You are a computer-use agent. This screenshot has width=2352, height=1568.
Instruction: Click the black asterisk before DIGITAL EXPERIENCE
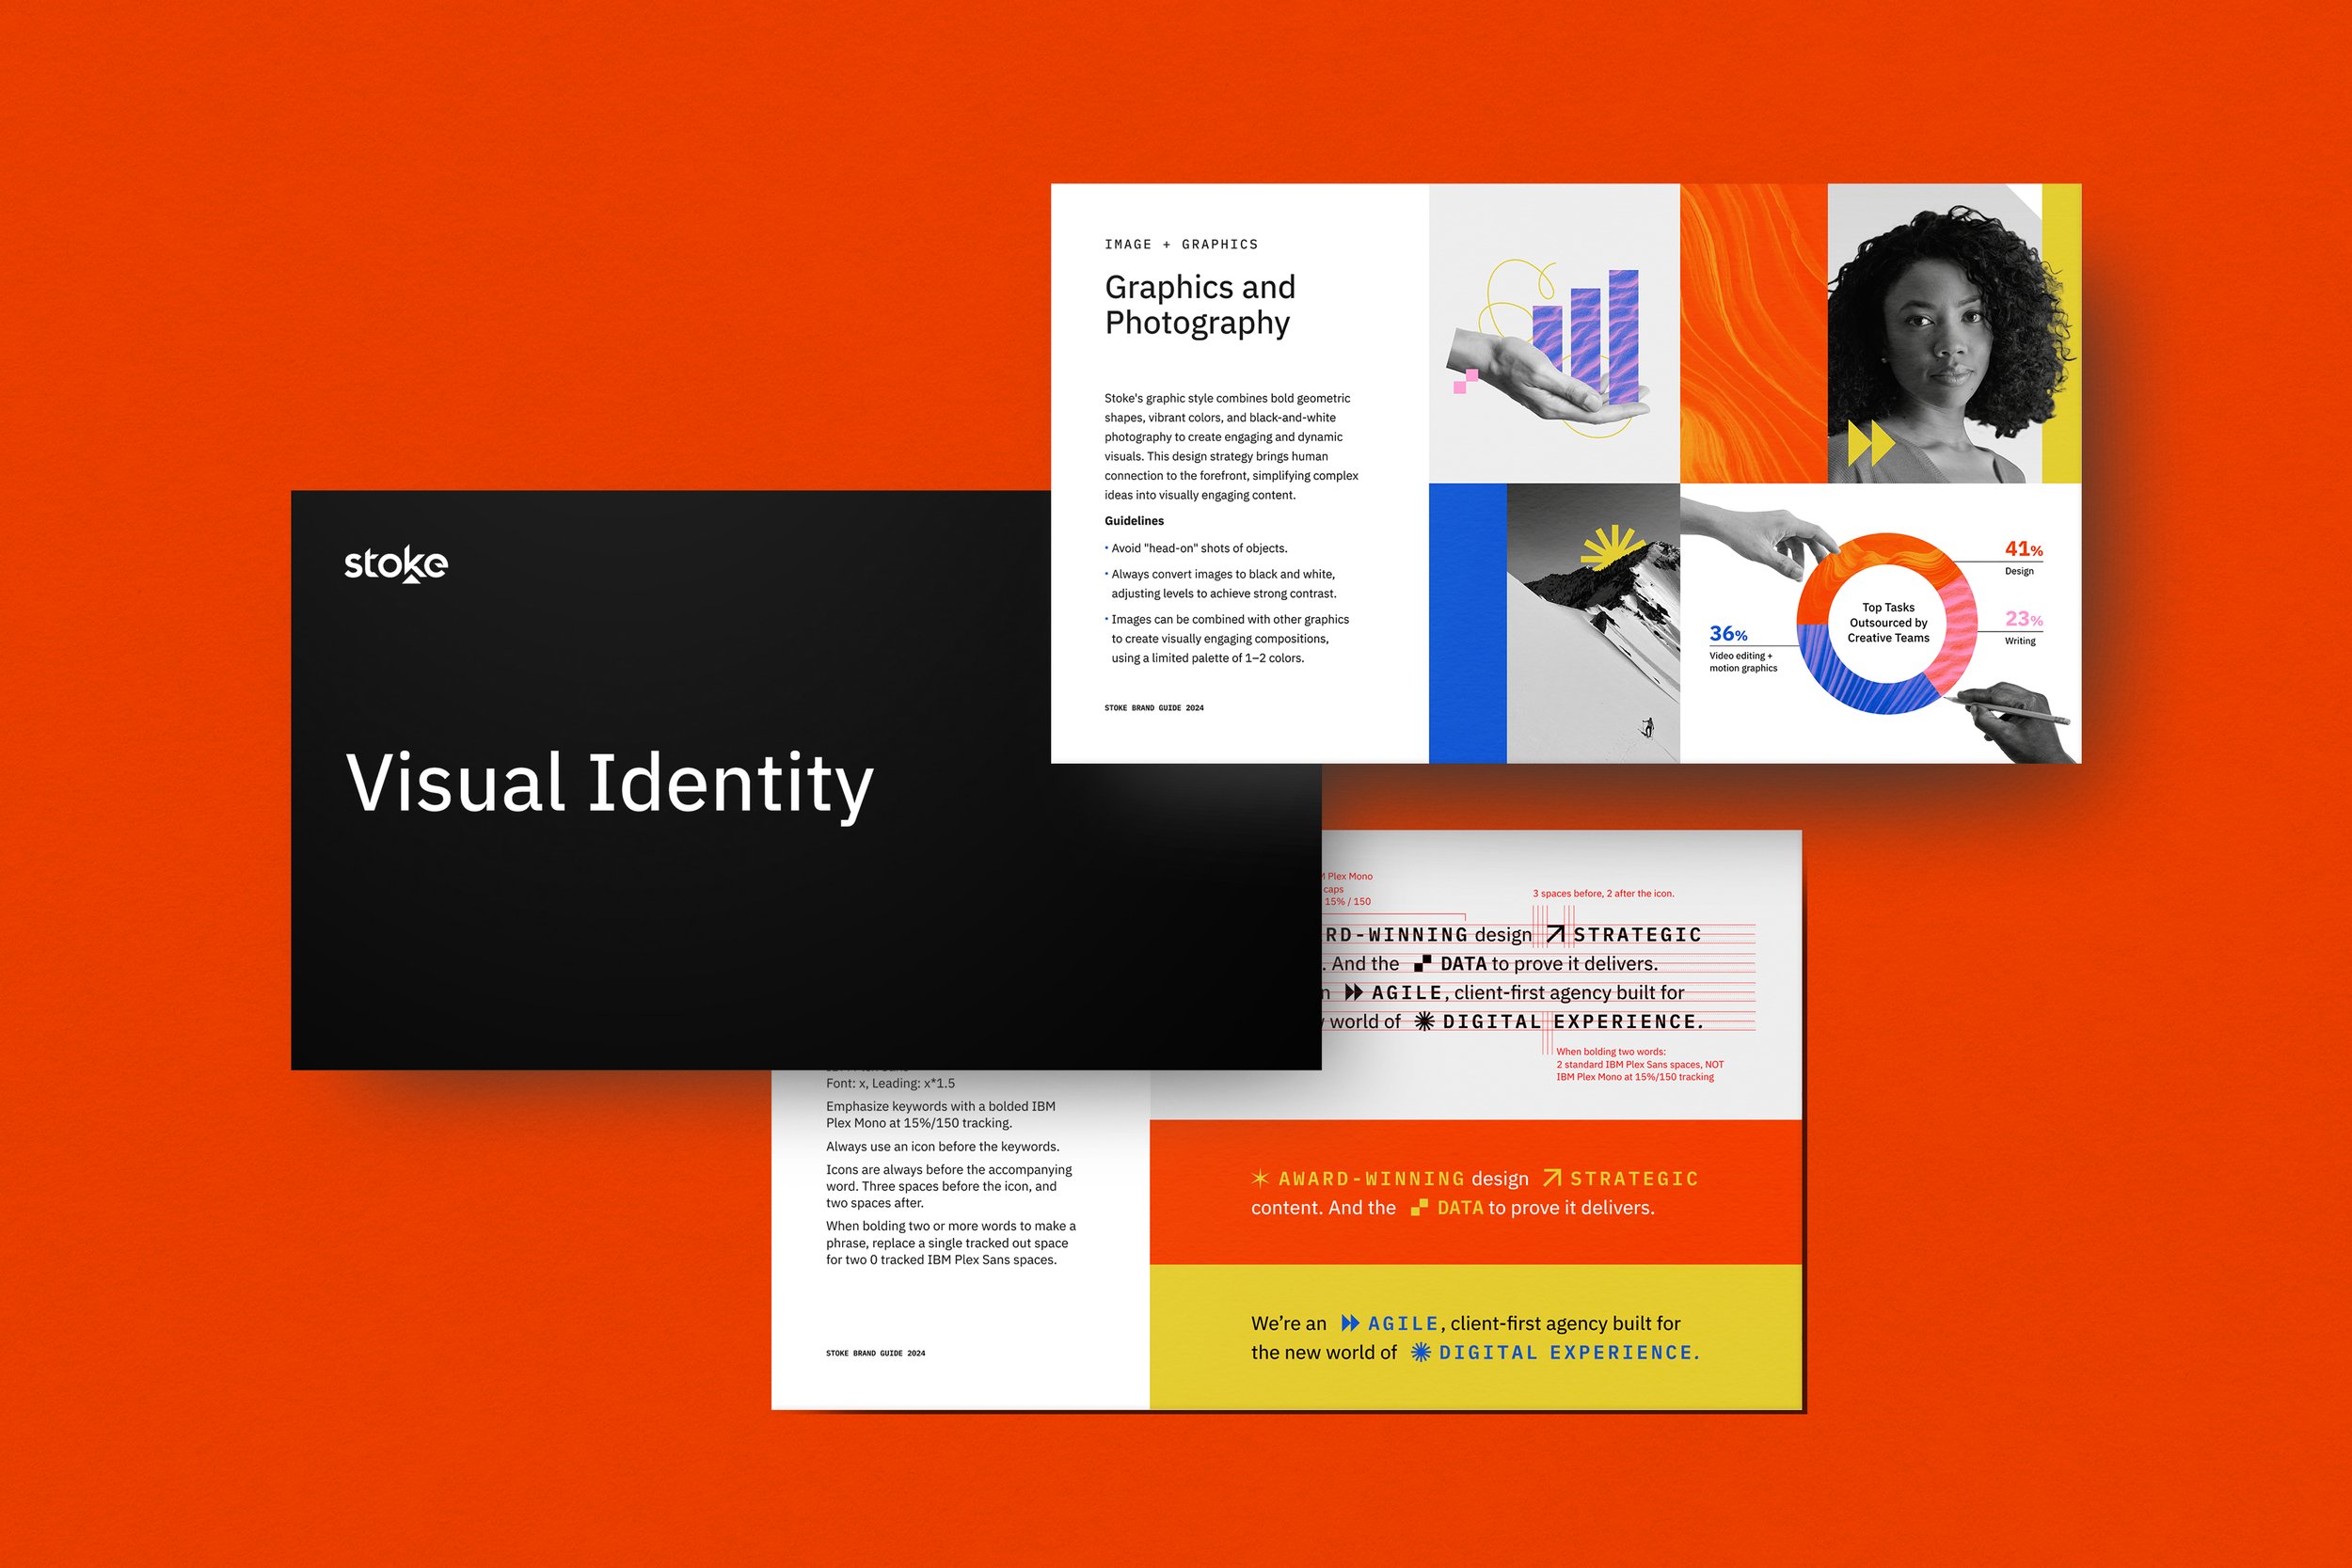(x=1425, y=1021)
